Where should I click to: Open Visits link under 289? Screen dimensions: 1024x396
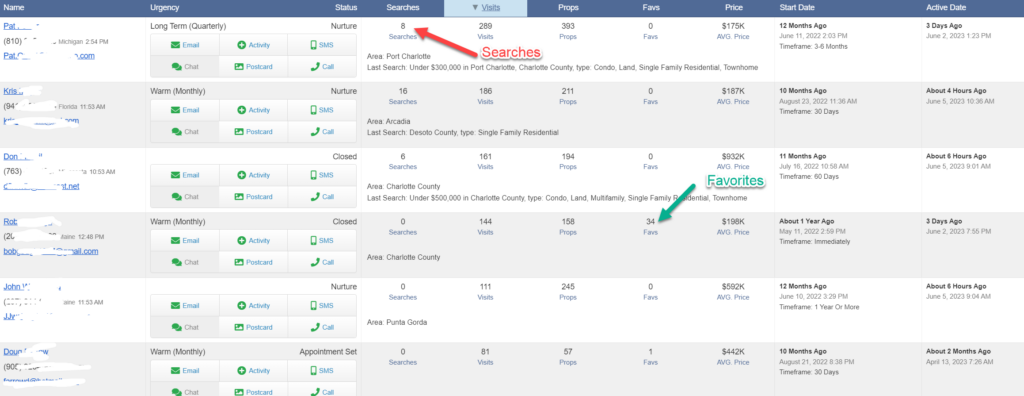point(485,37)
